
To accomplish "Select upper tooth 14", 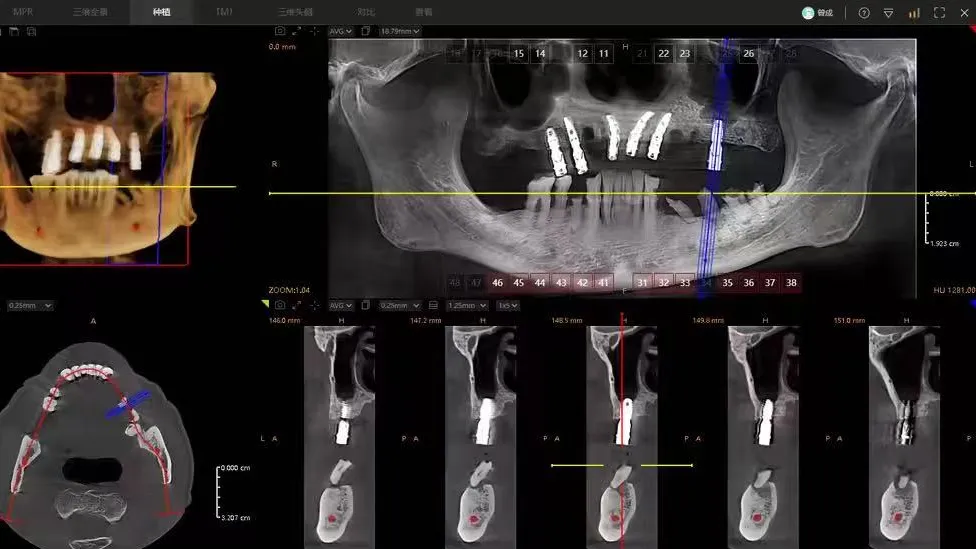I will pos(540,54).
